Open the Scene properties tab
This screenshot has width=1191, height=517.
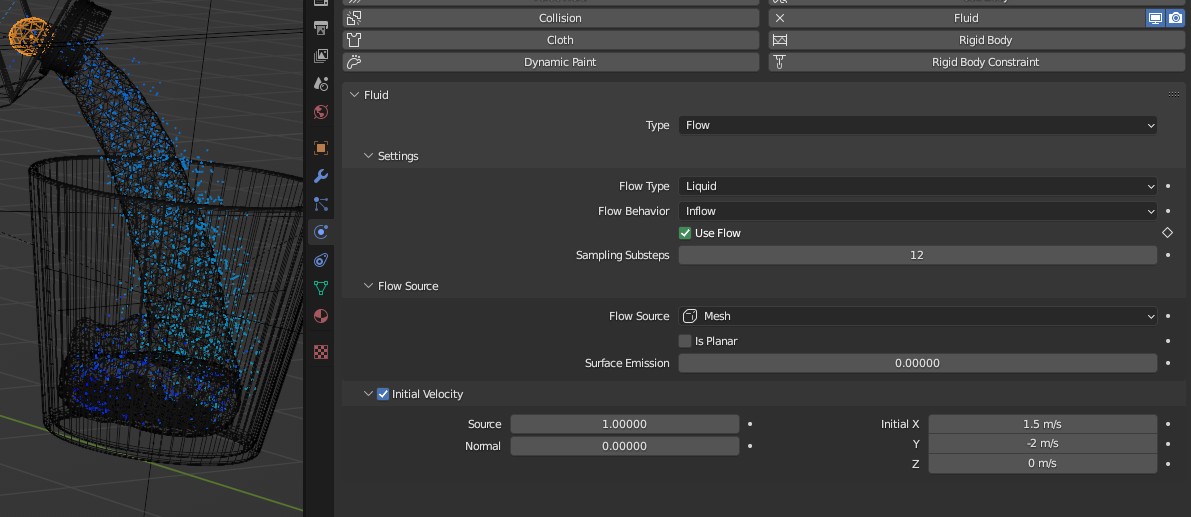pyautogui.click(x=321, y=84)
